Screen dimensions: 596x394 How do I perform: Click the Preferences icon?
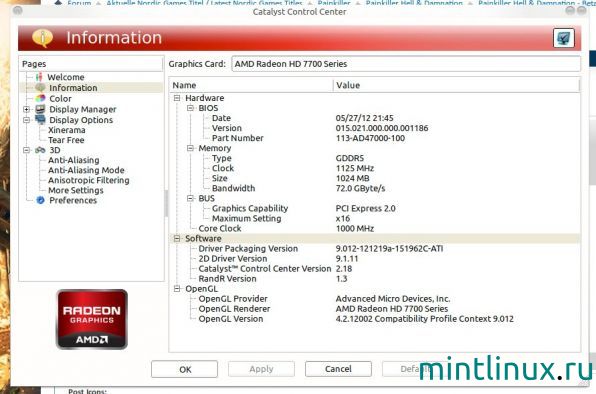click(x=40, y=200)
